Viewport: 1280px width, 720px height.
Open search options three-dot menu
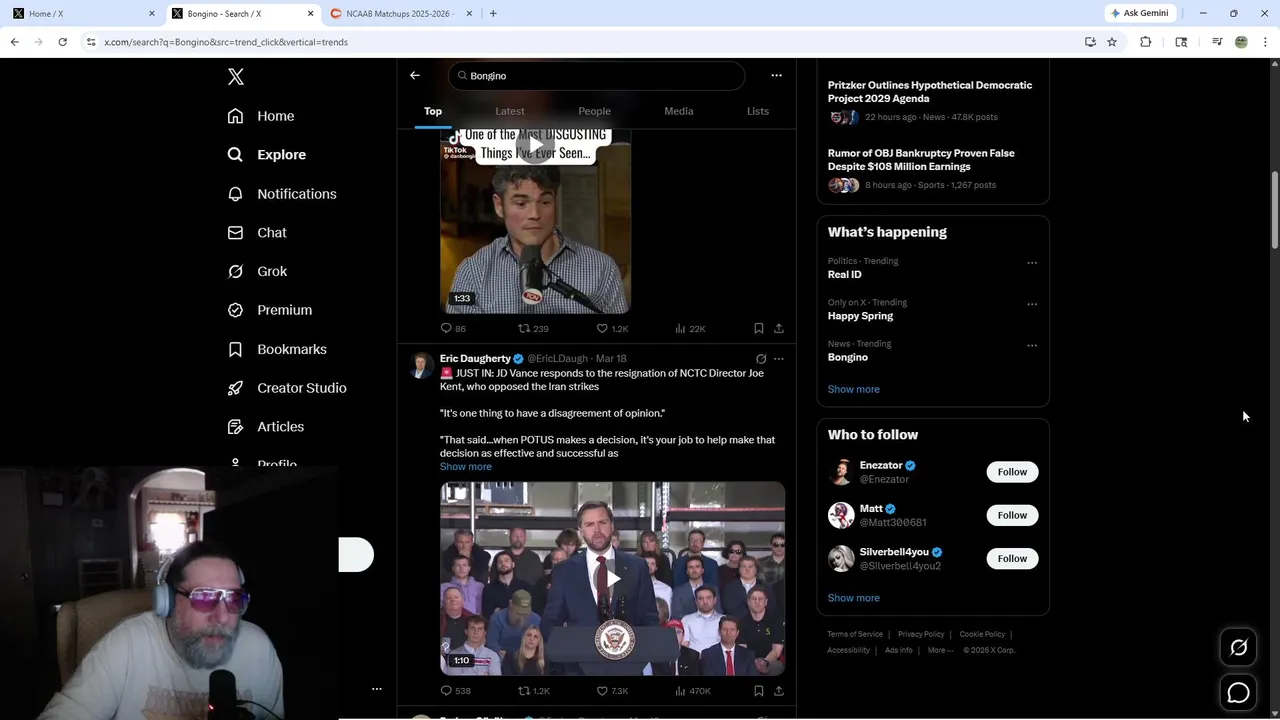pos(776,75)
